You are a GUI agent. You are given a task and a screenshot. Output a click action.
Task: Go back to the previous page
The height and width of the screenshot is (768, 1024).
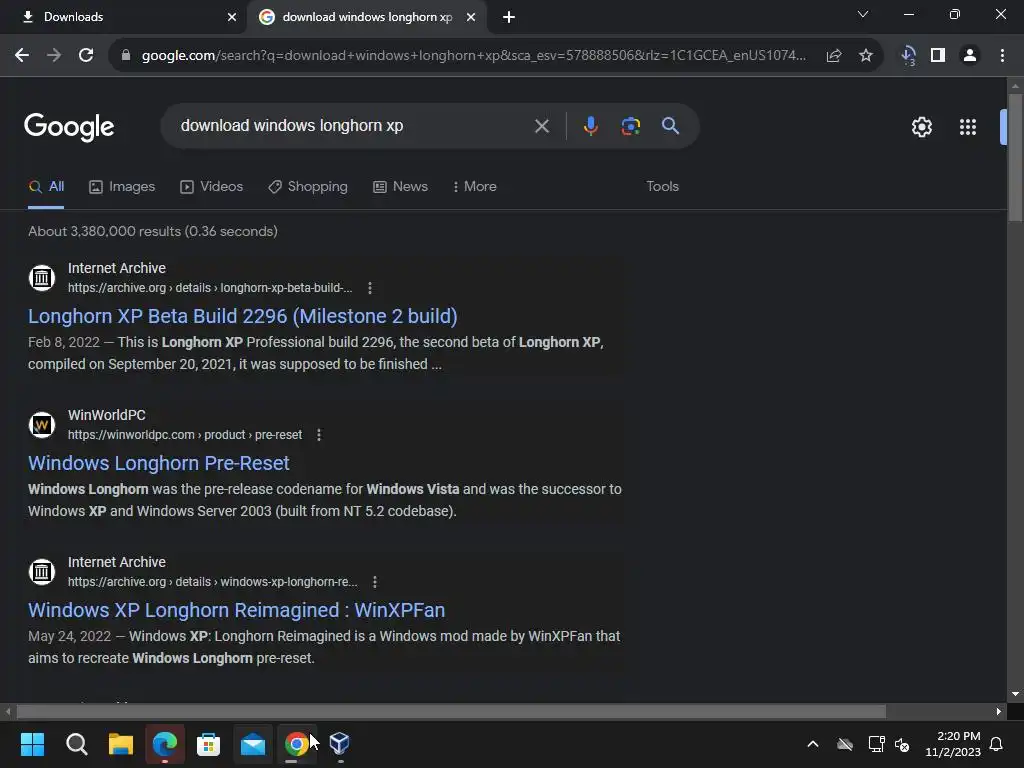[22, 56]
